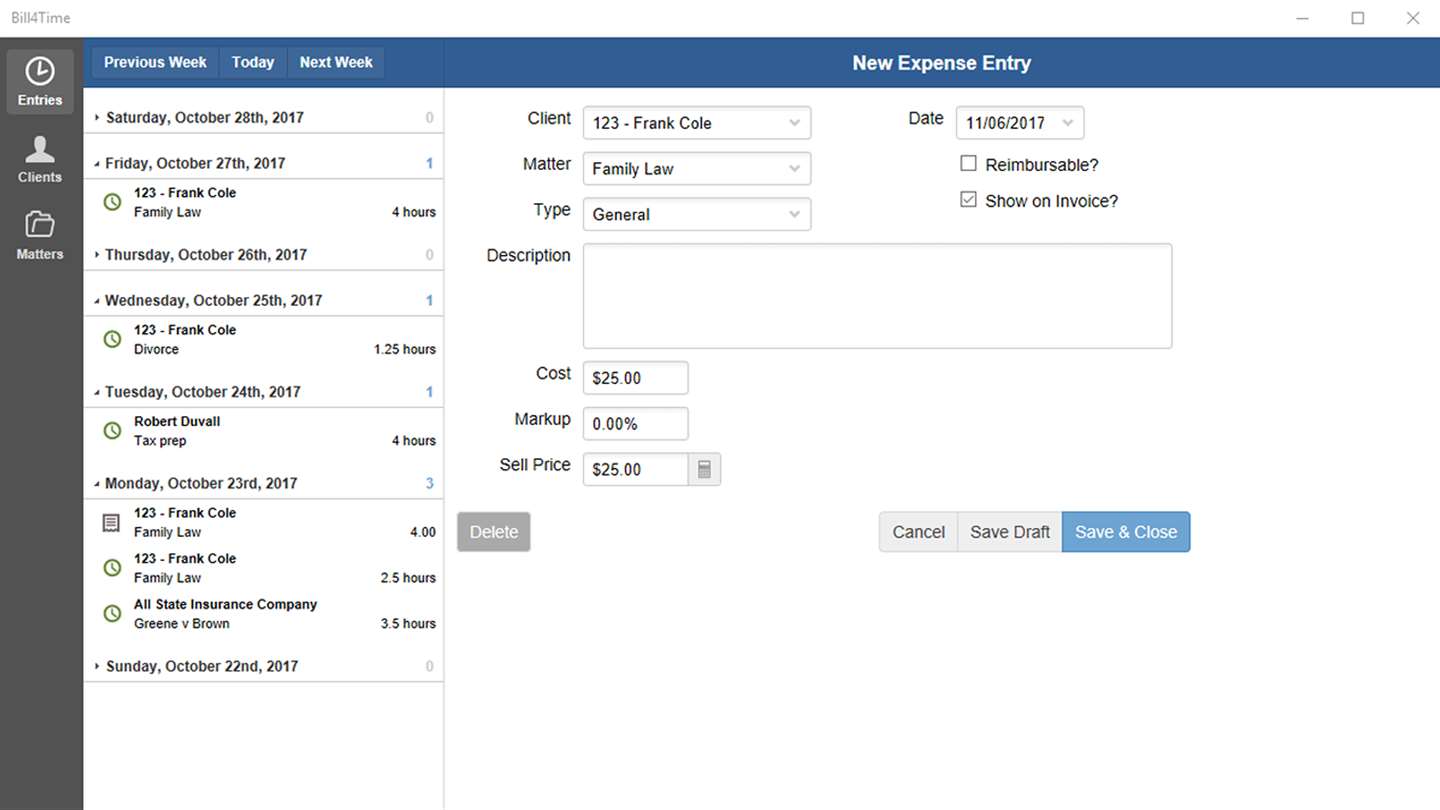Click clock icon for All State Insurance entry

click(113, 614)
